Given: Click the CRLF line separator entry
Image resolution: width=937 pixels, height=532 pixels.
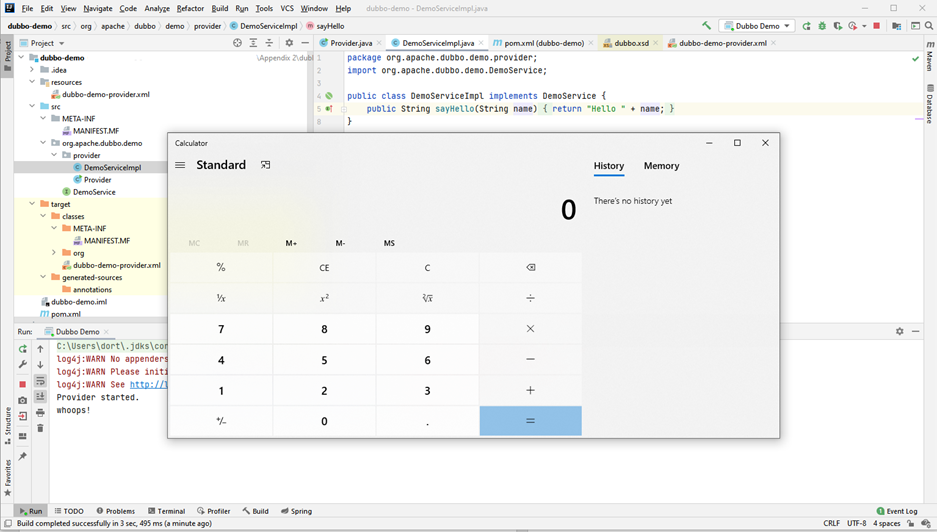Looking at the screenshot, I should click(831, 523).
